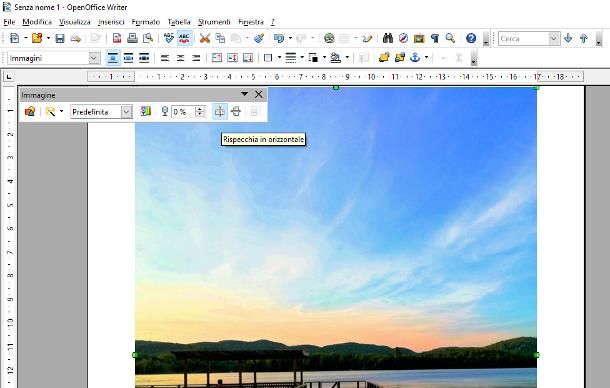The height and width of the screenshot is (388, 610).
Task: Send the image to the back
Action: [x=400, y=58]
